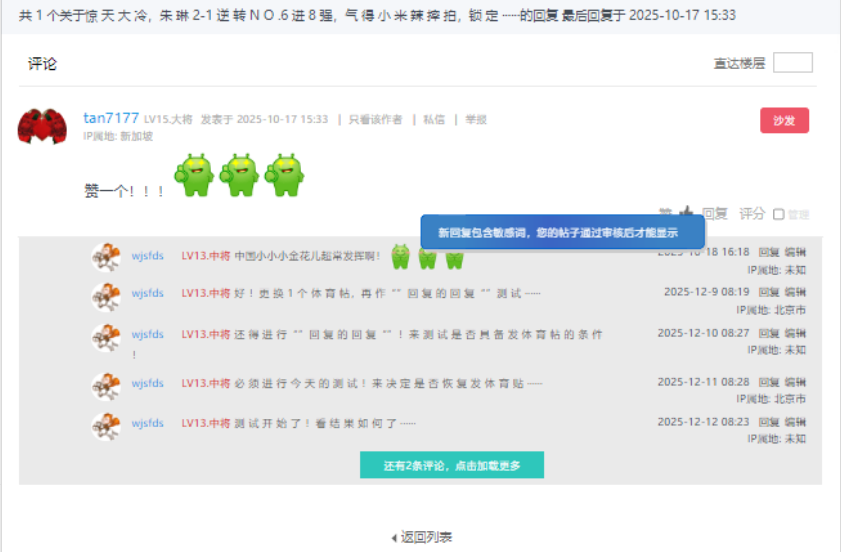Click wjsfds avatar on the 2025-12-12 reply

click(106, 425)
